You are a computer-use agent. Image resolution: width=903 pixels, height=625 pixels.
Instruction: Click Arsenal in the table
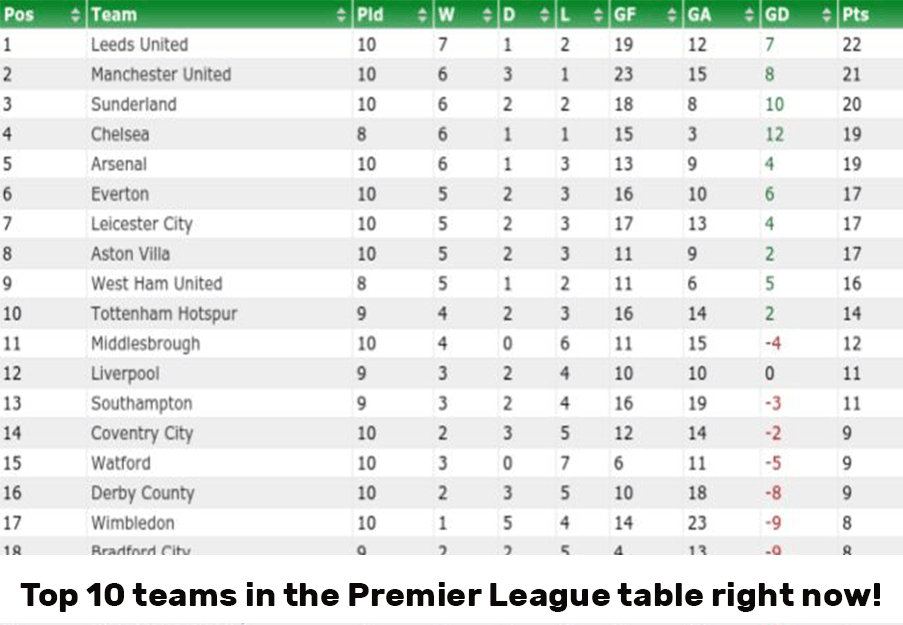(x=119, y=164)
